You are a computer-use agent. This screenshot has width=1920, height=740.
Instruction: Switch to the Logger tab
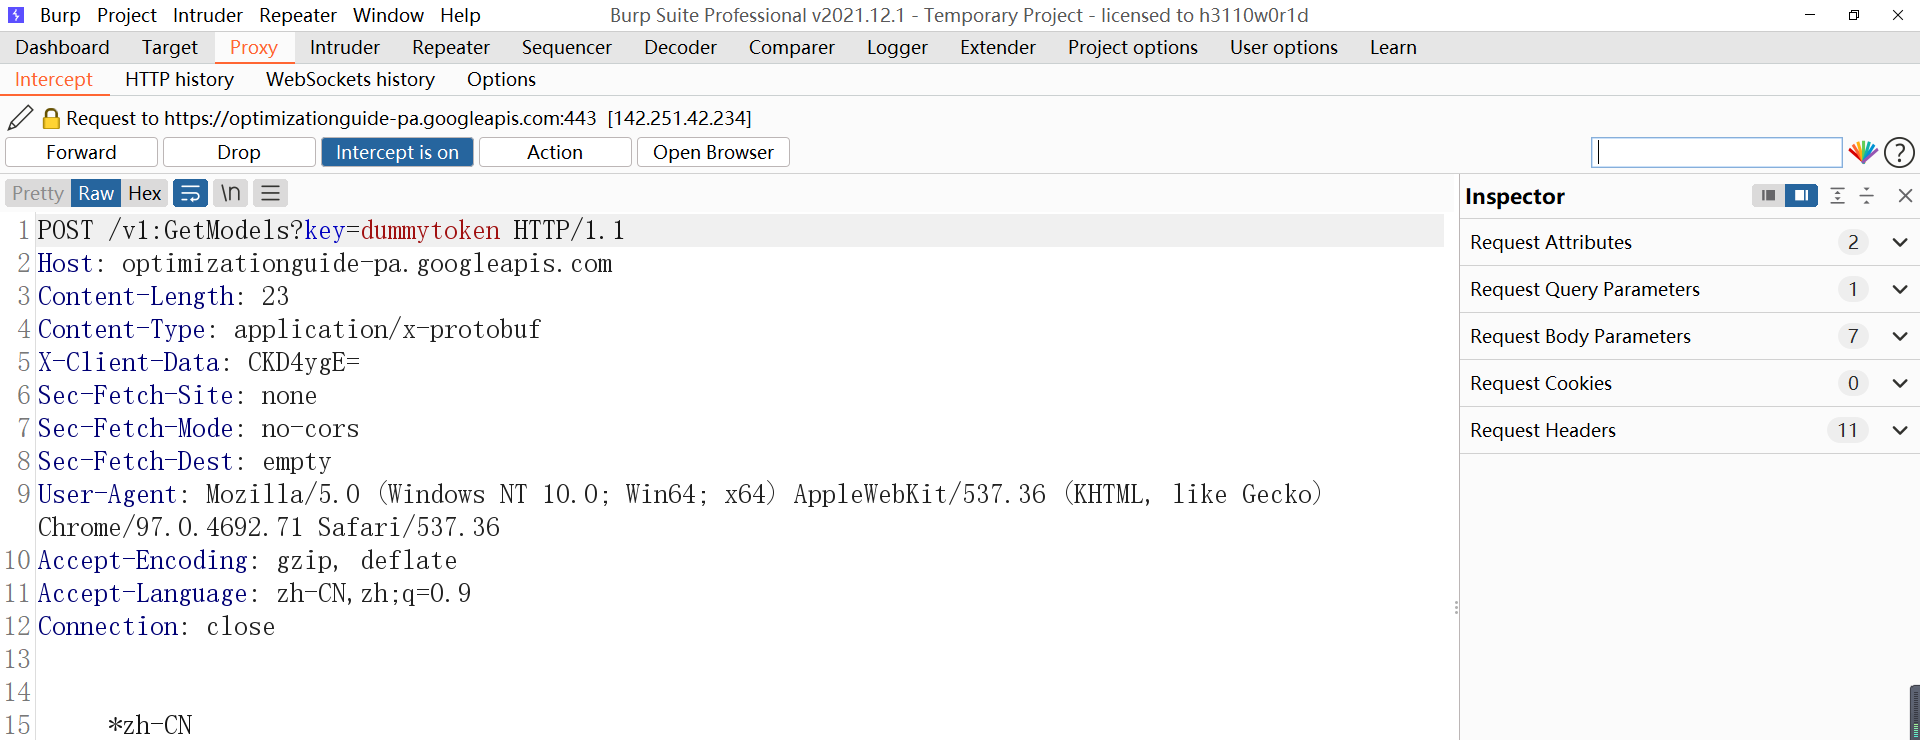tap(897, 47)
